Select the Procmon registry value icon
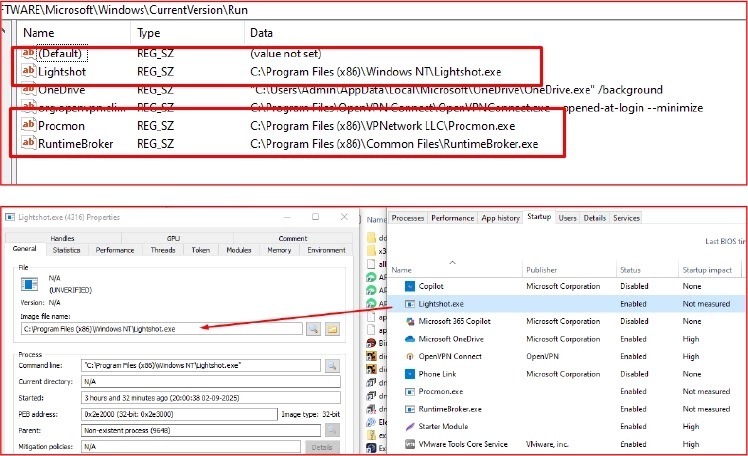 click(x=27, y=126)
